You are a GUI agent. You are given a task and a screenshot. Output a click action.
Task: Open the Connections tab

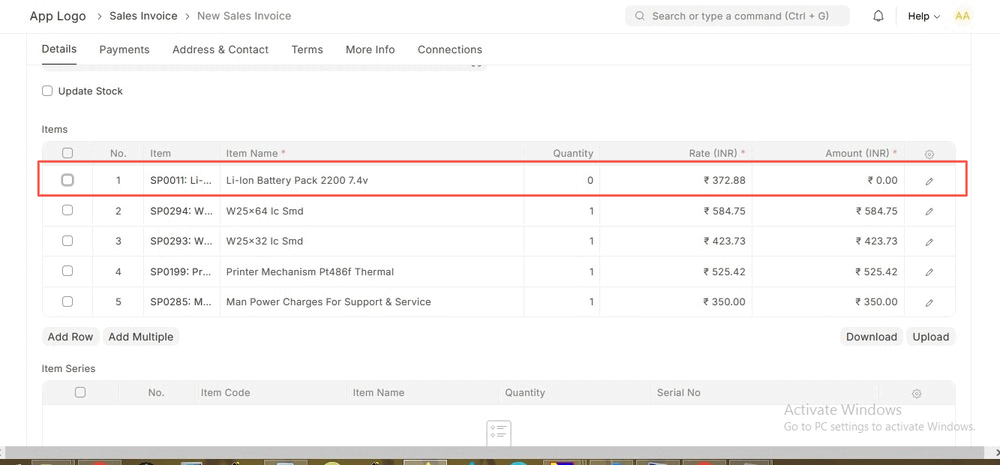point(450,50)
